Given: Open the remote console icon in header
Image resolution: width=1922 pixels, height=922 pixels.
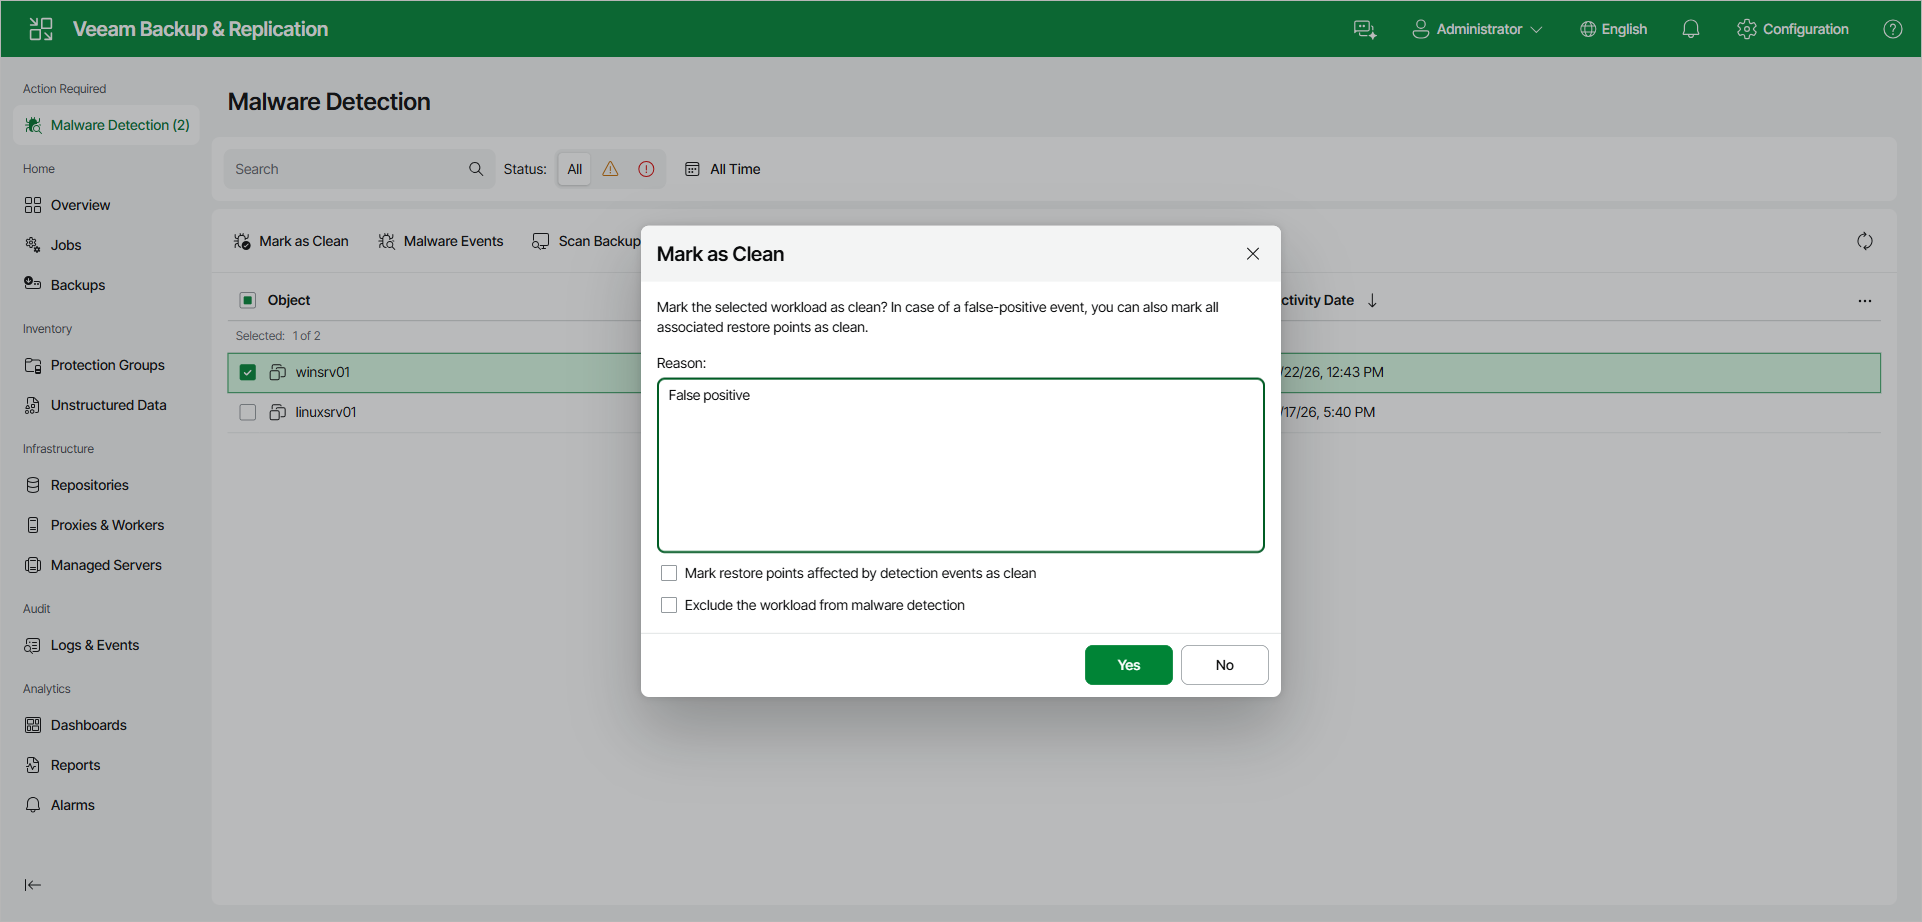Looking at the screenshot, I should point(1365,29).
